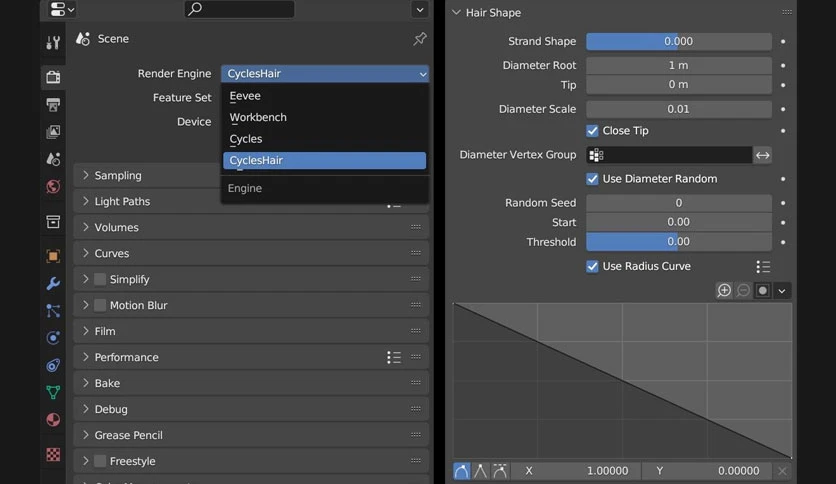Open the Material properties tab
The height and width of the screenshot is (484, 836).
[x=53, y=420]
